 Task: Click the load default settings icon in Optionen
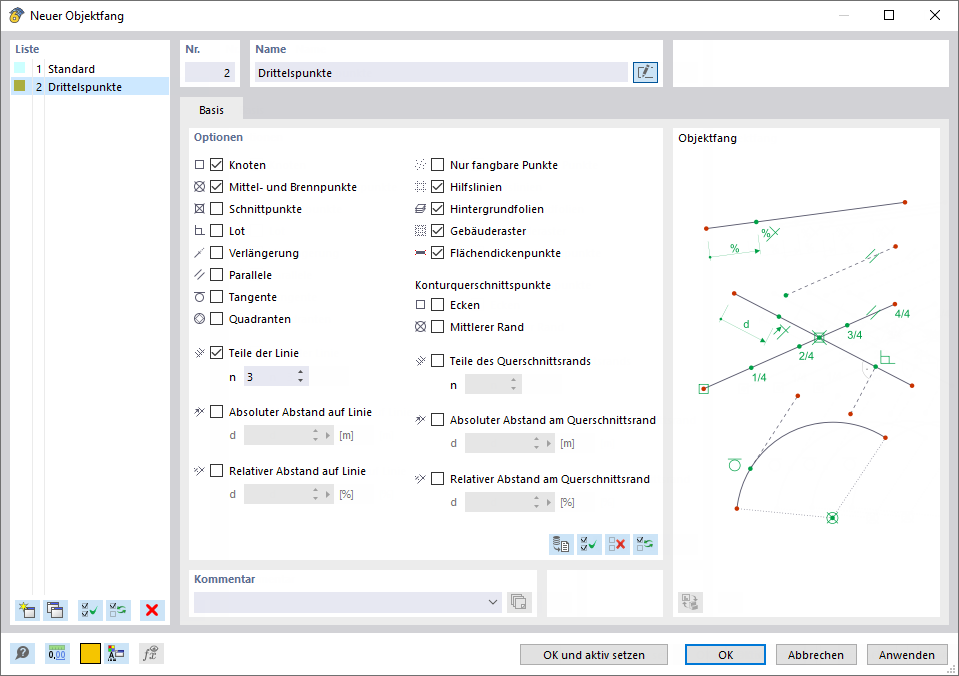[561, 544]
